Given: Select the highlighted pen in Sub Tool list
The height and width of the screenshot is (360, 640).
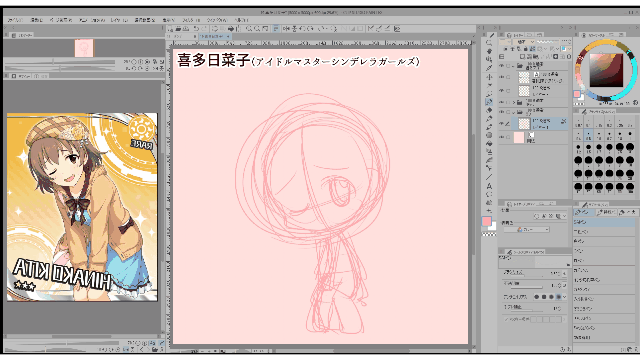Looking at the screenshot, I should click(604, 222).
